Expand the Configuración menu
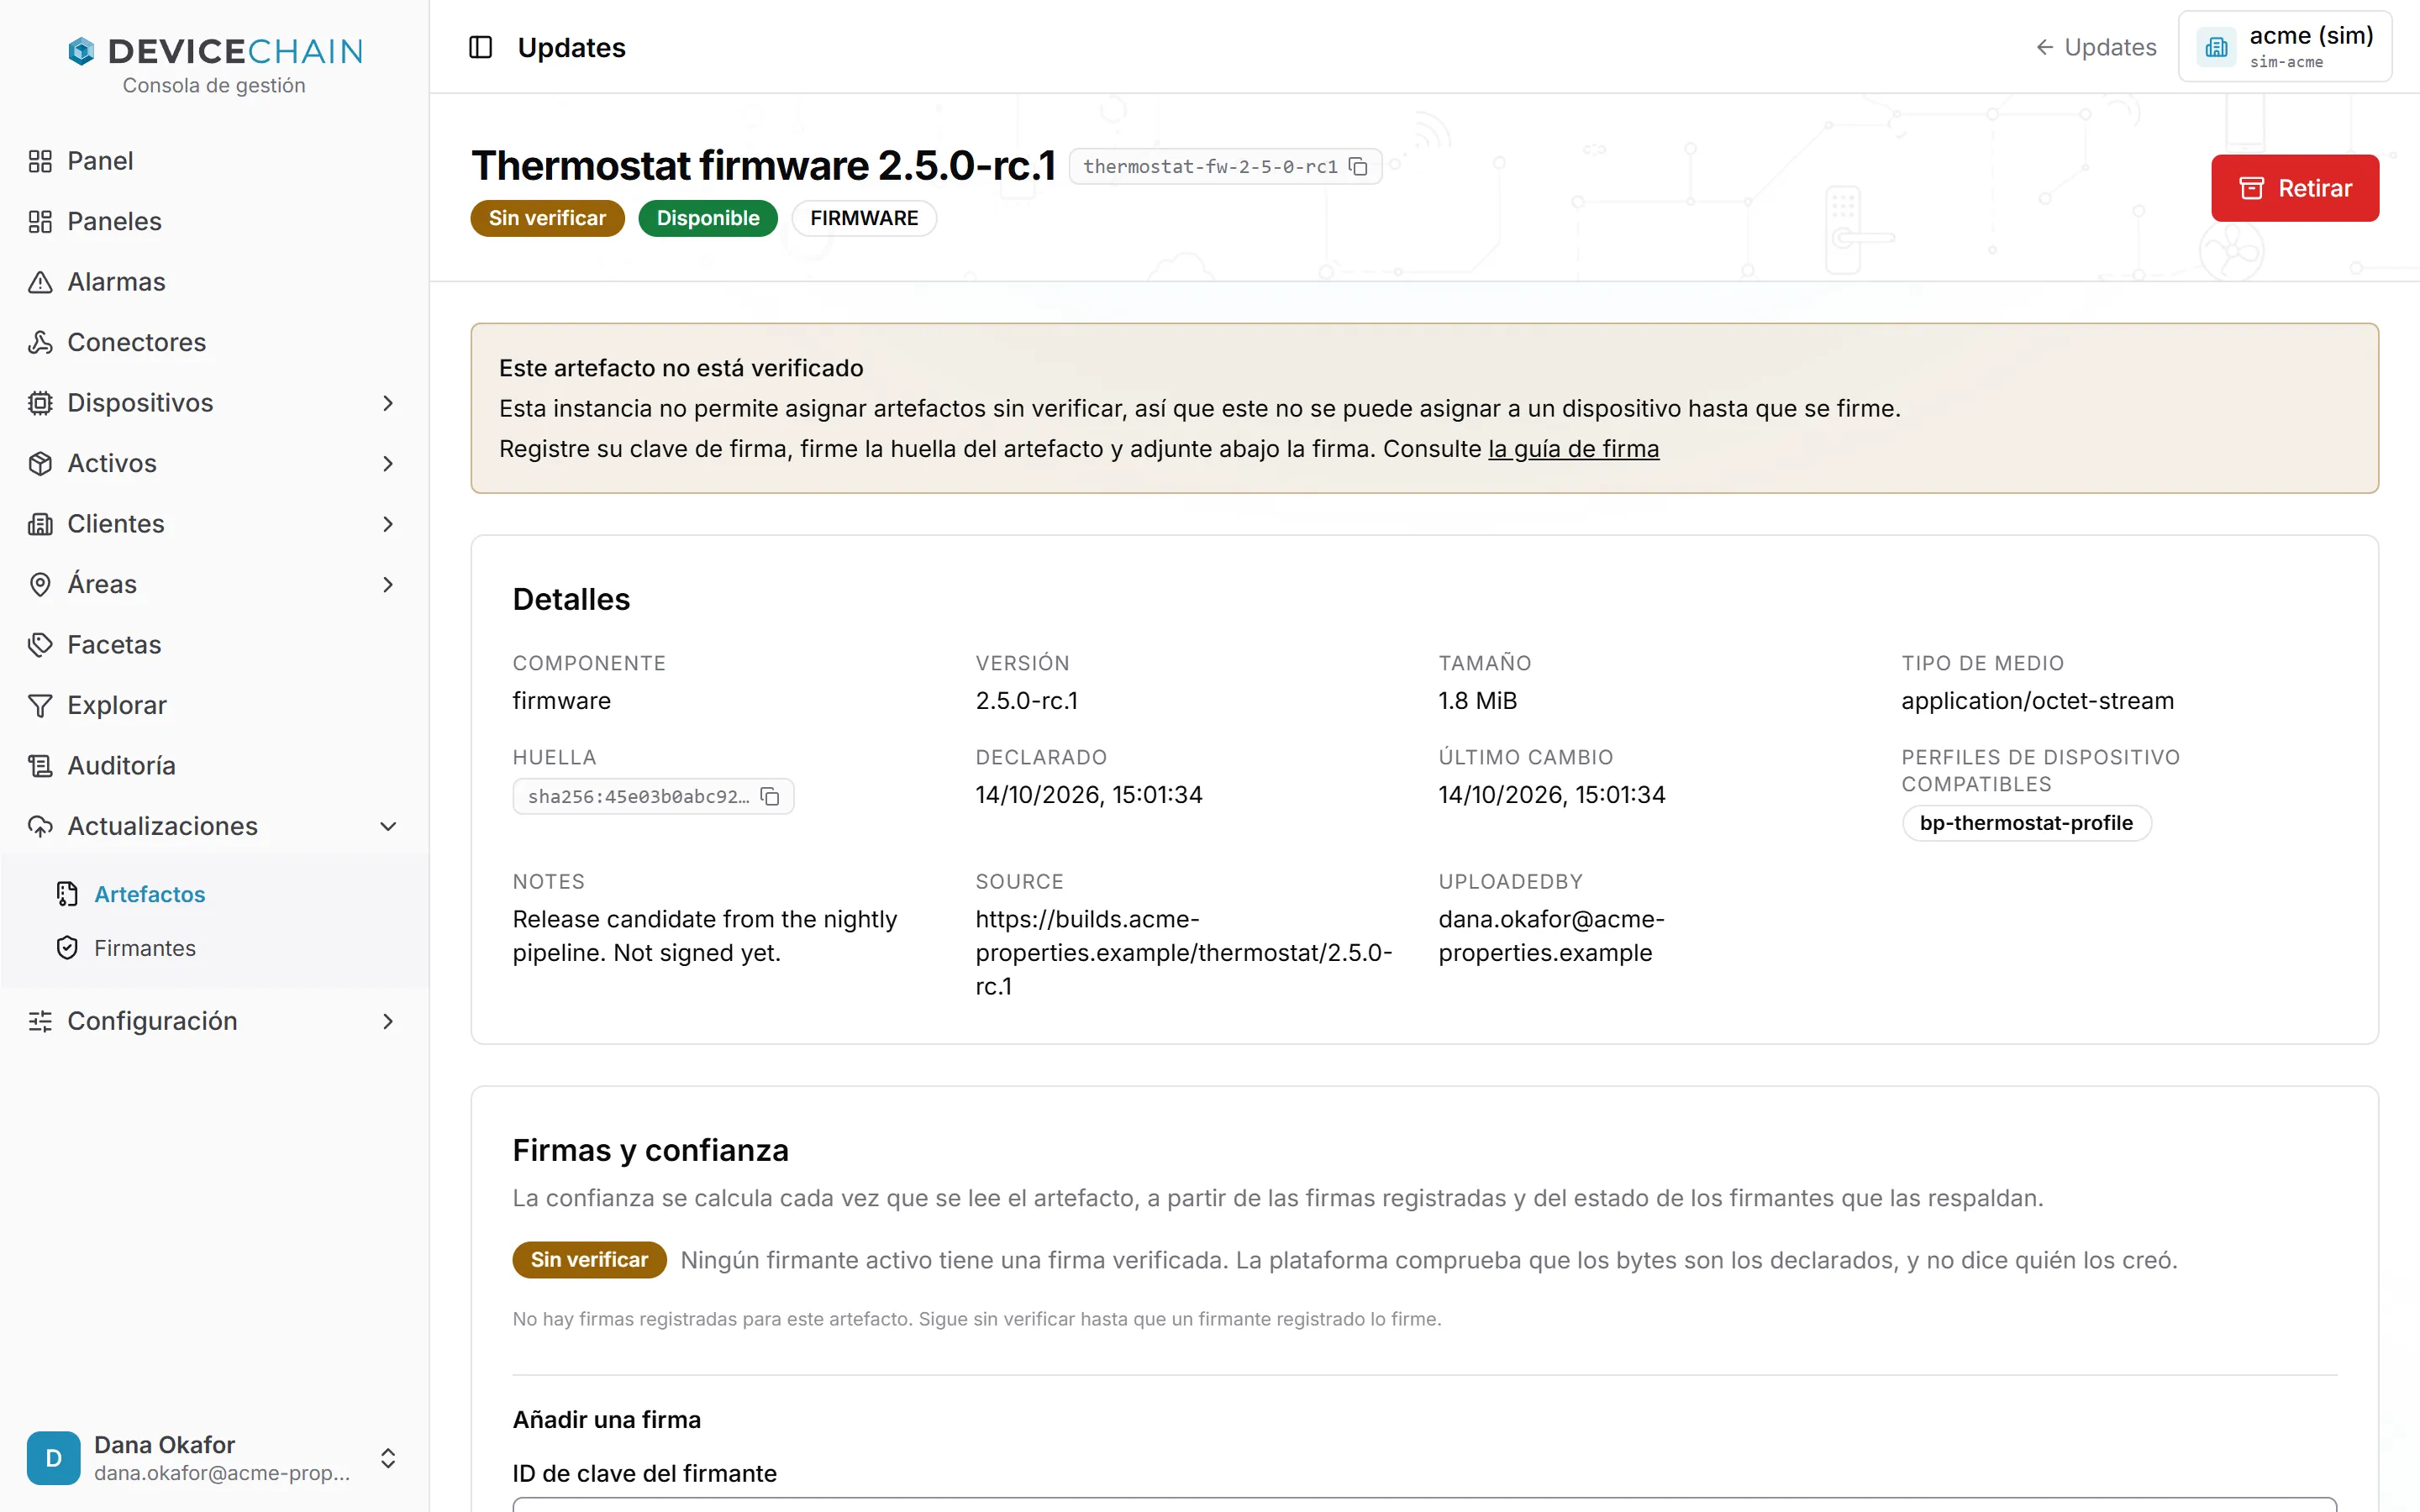Image resolution: width=2420 pixels, height=1512 pixels. [x=215, y=1021]
